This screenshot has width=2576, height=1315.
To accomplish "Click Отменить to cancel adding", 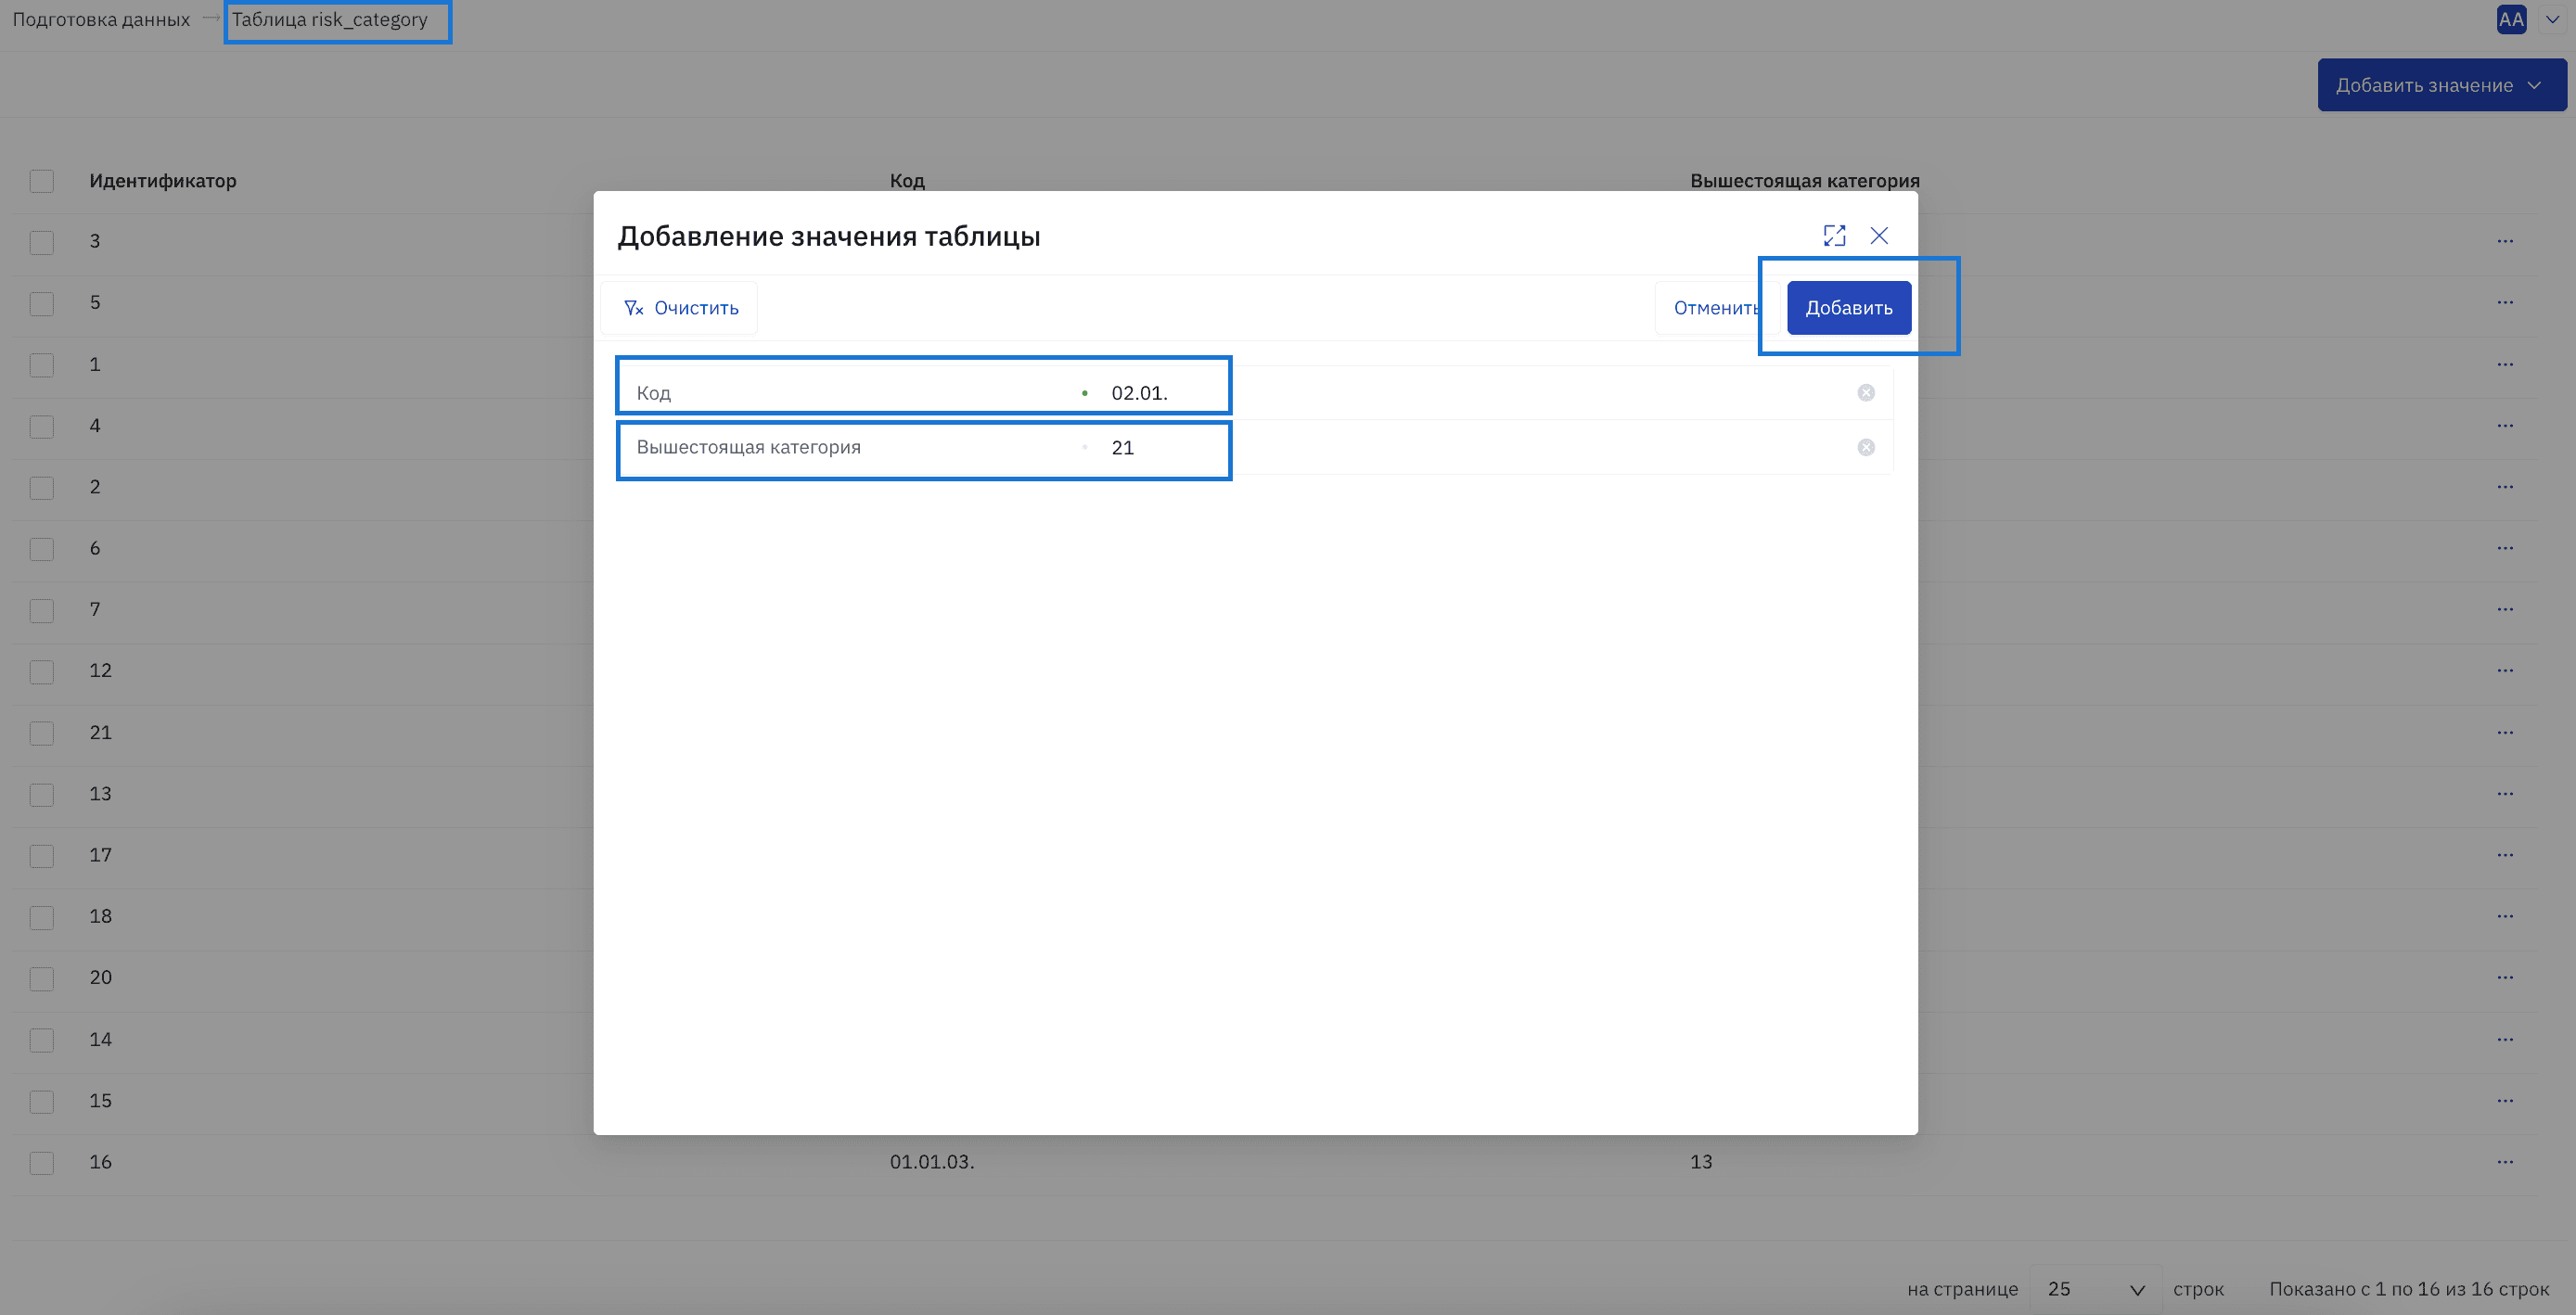I will pos(1716,308).
